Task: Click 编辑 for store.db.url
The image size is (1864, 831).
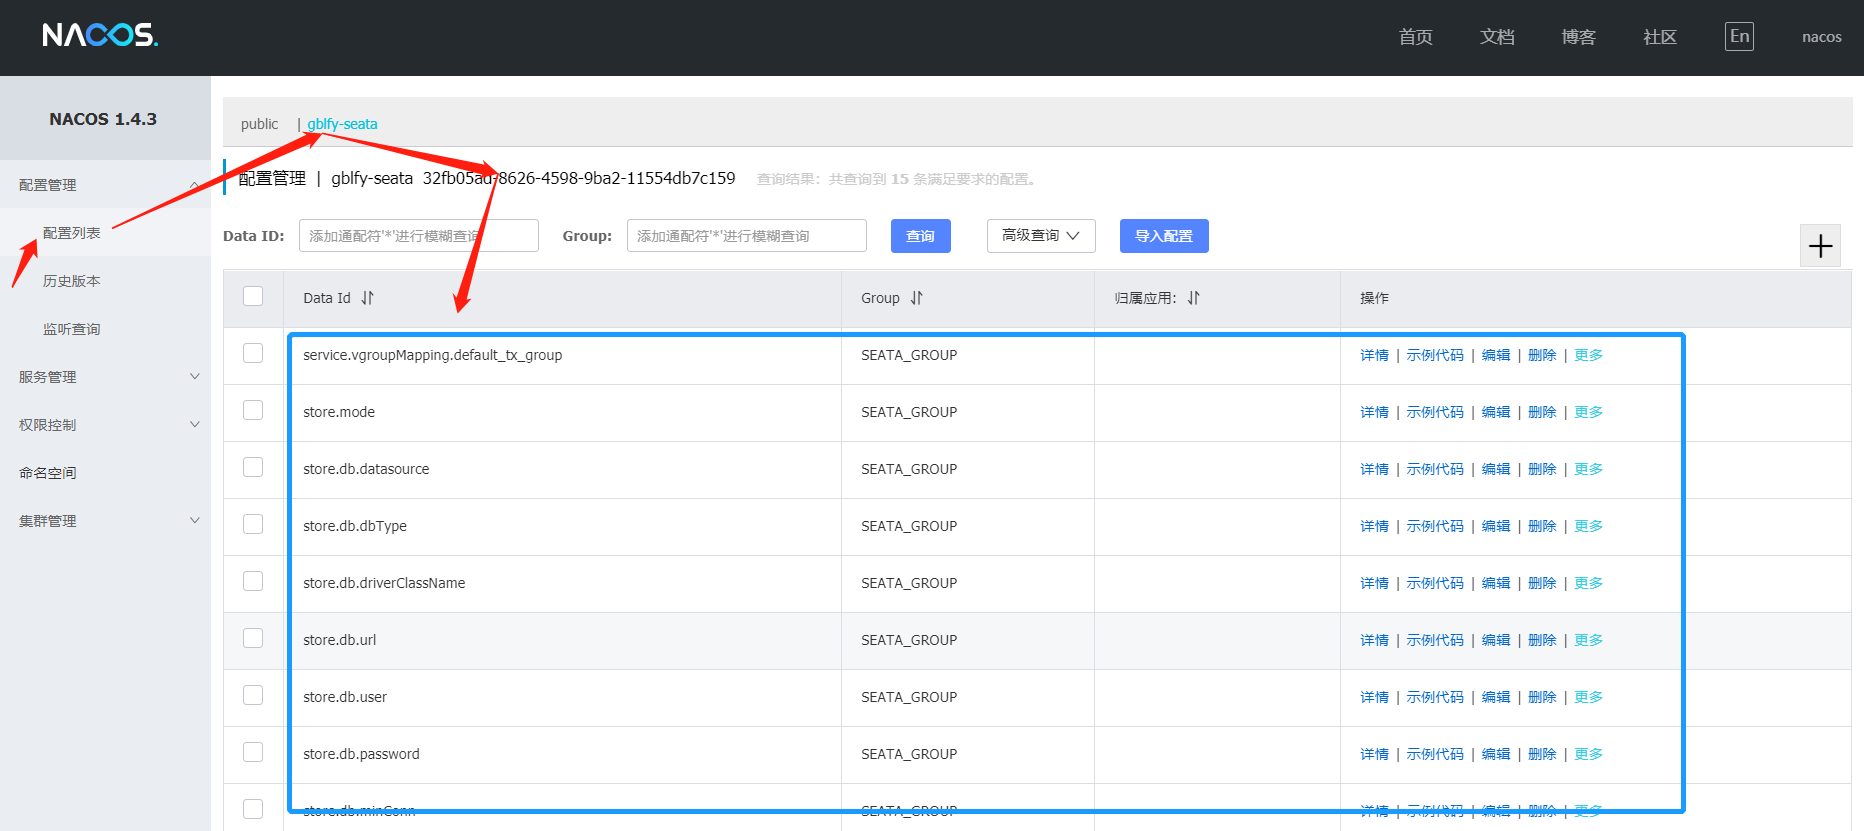Action: (1496, 640)
